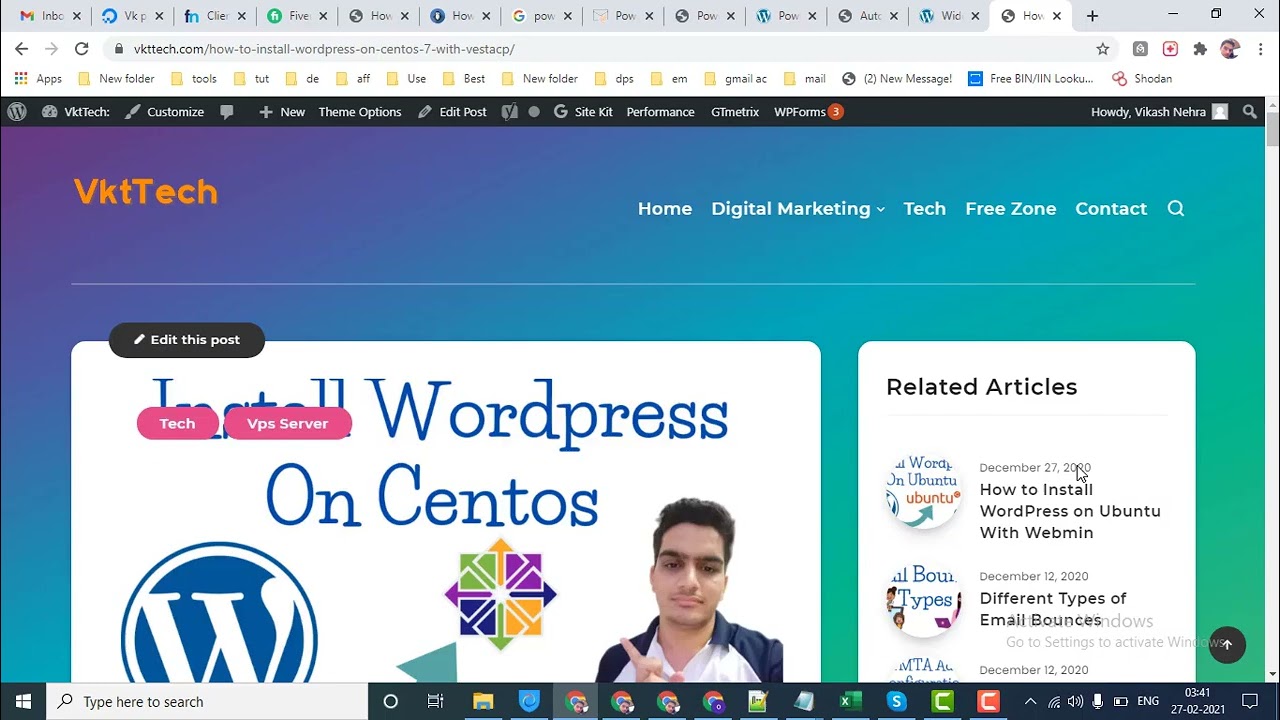Image resolution: width=1280 pixels, height=720 pixels.
Task: Click the Windows taskbar search box
Action: (207, 701)
